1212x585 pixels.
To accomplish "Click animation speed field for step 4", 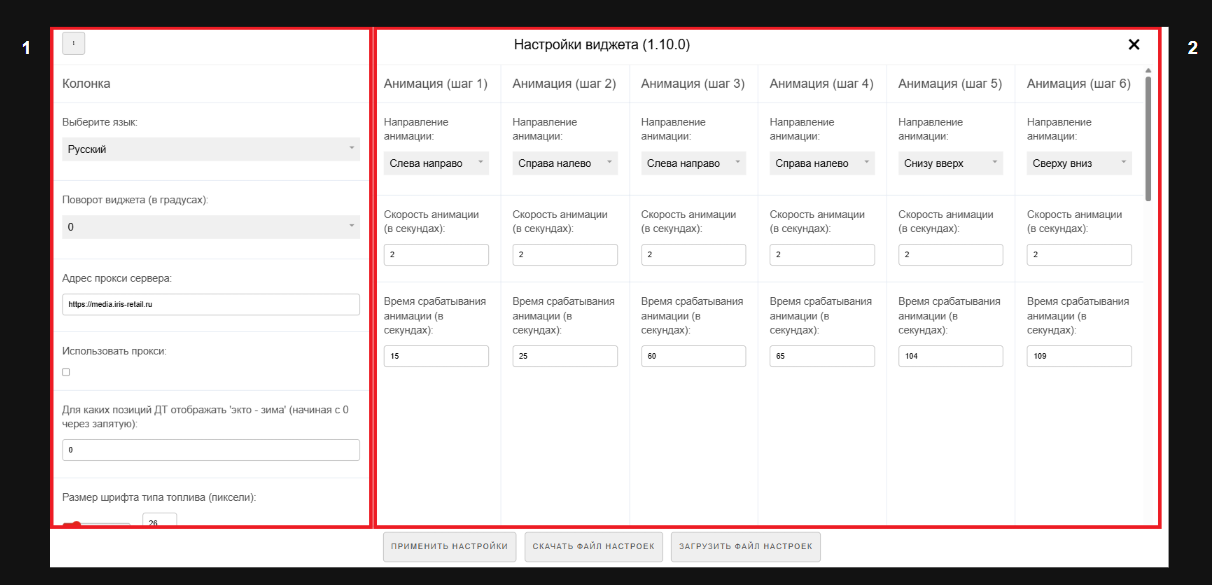I will coord(821,255).
